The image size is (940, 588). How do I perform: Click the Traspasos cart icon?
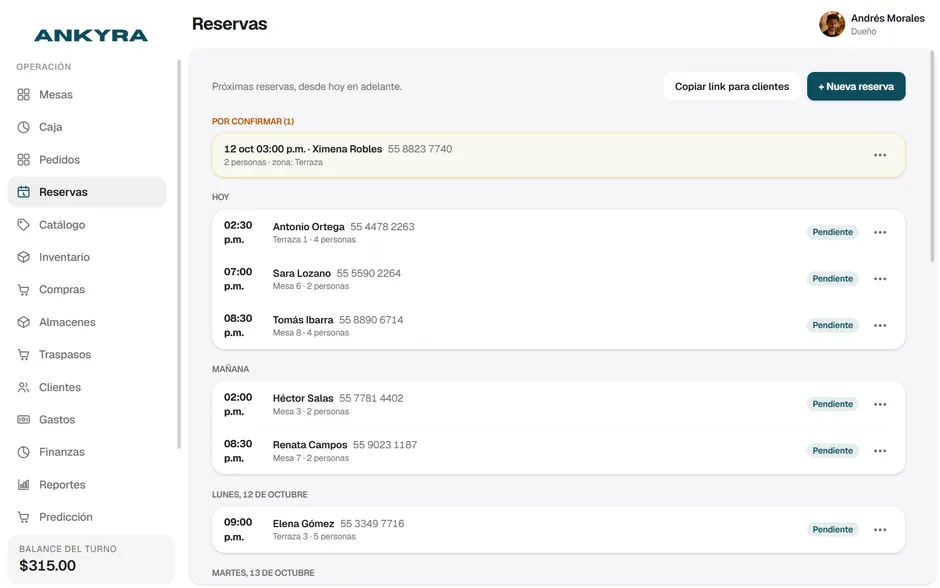(x=23, y=355)
